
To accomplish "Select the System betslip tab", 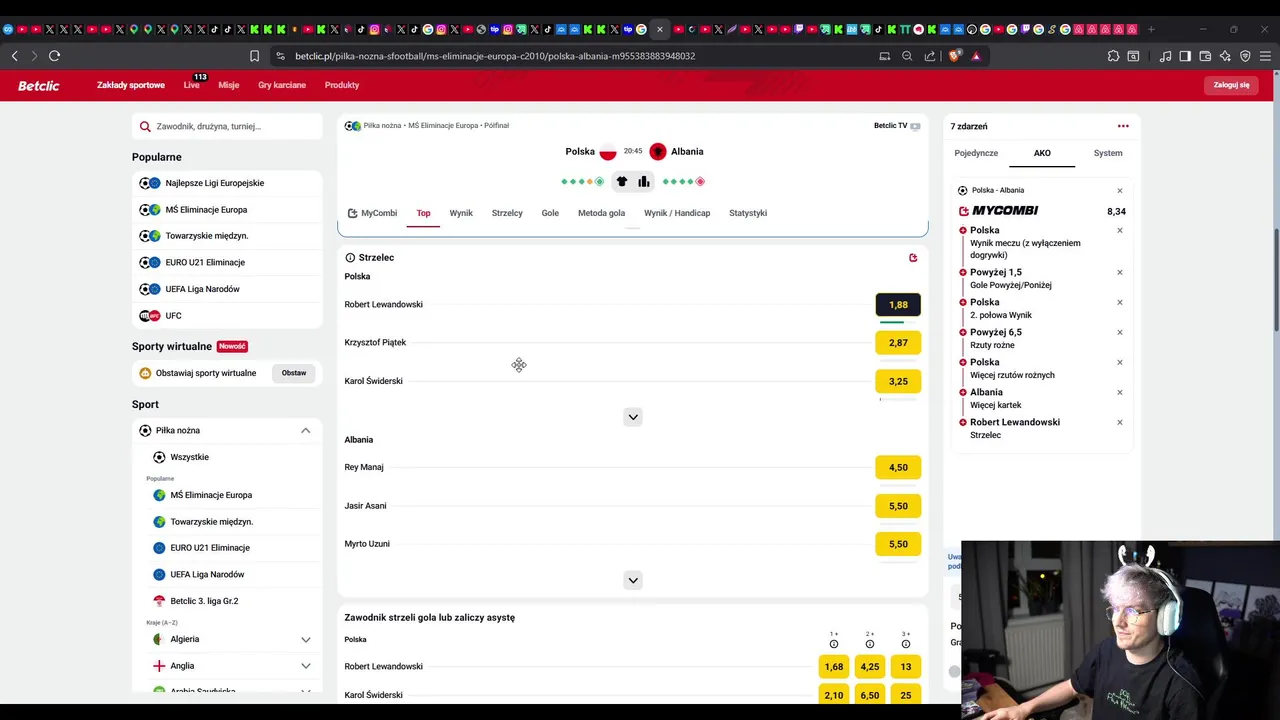I will [x=1108, y=153].
